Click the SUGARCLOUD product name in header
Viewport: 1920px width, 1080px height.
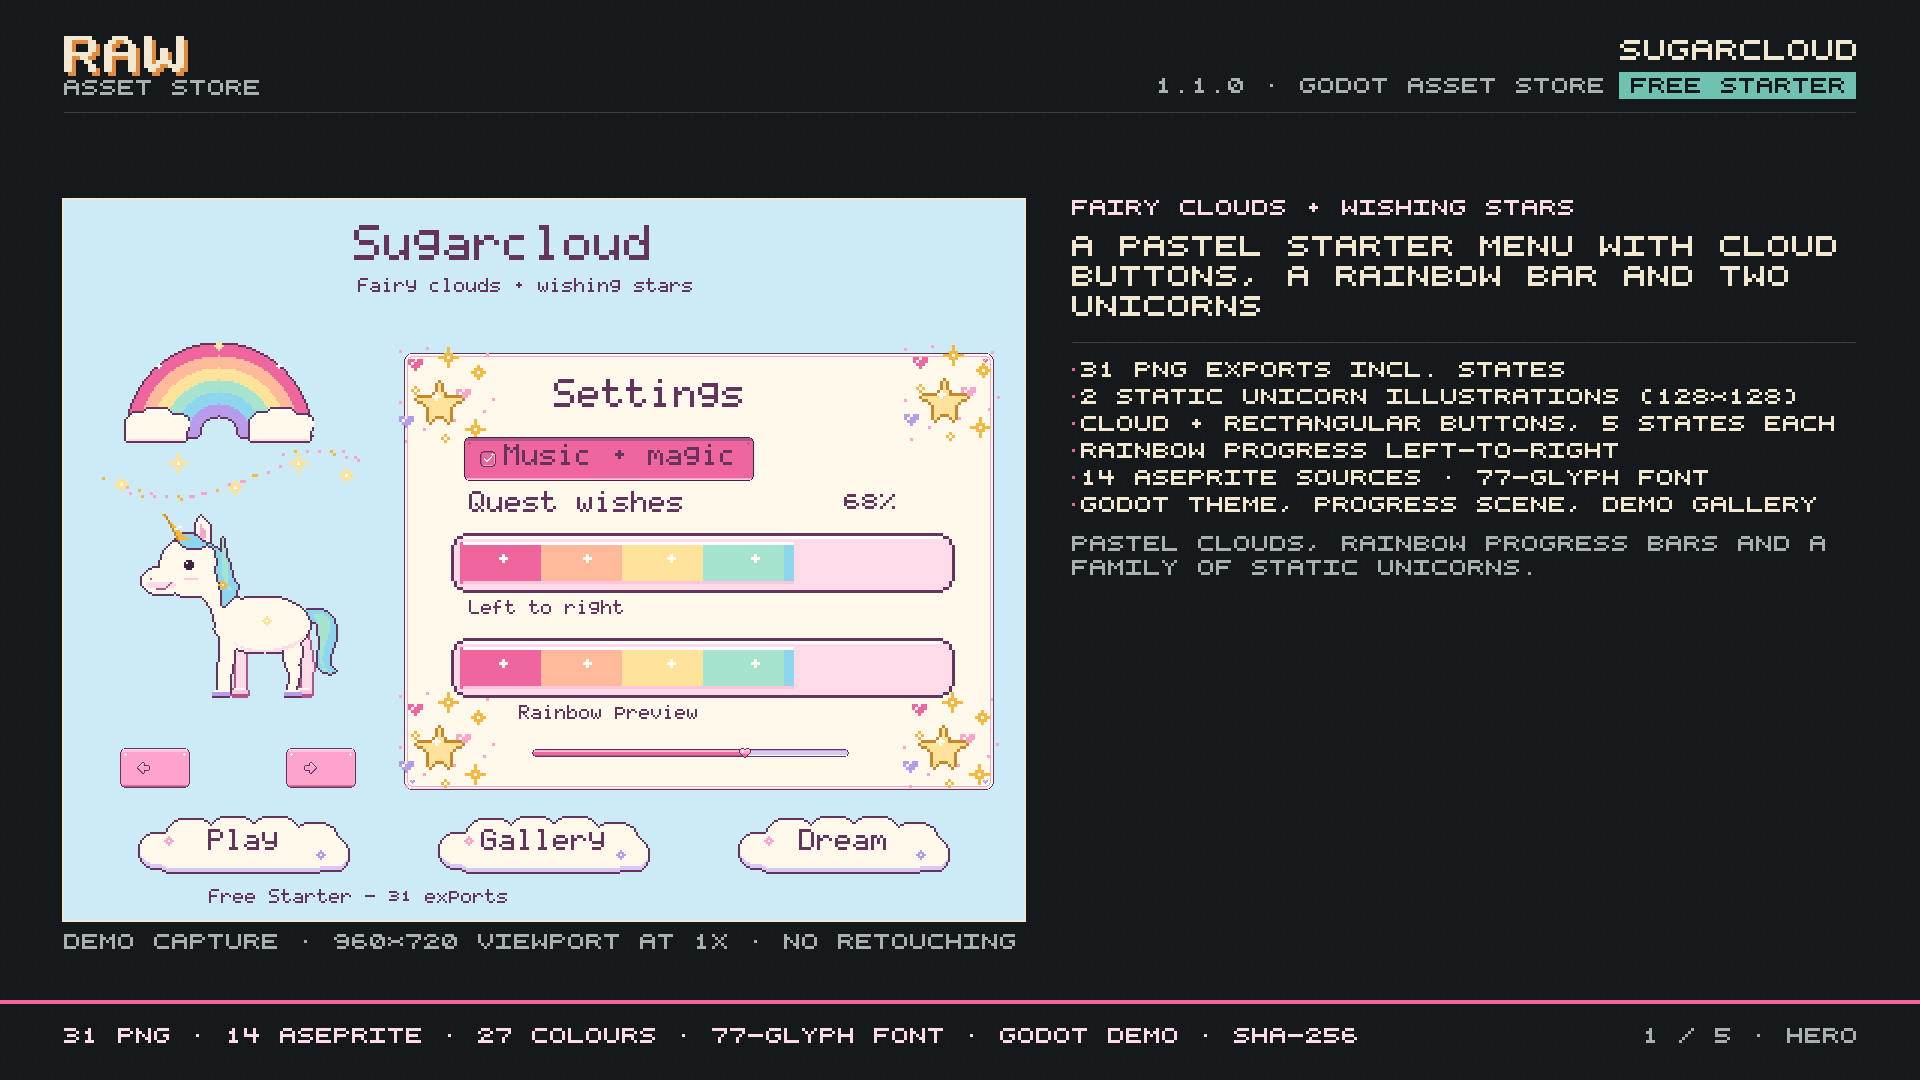pyautogui.click(x=1737, y=50)
